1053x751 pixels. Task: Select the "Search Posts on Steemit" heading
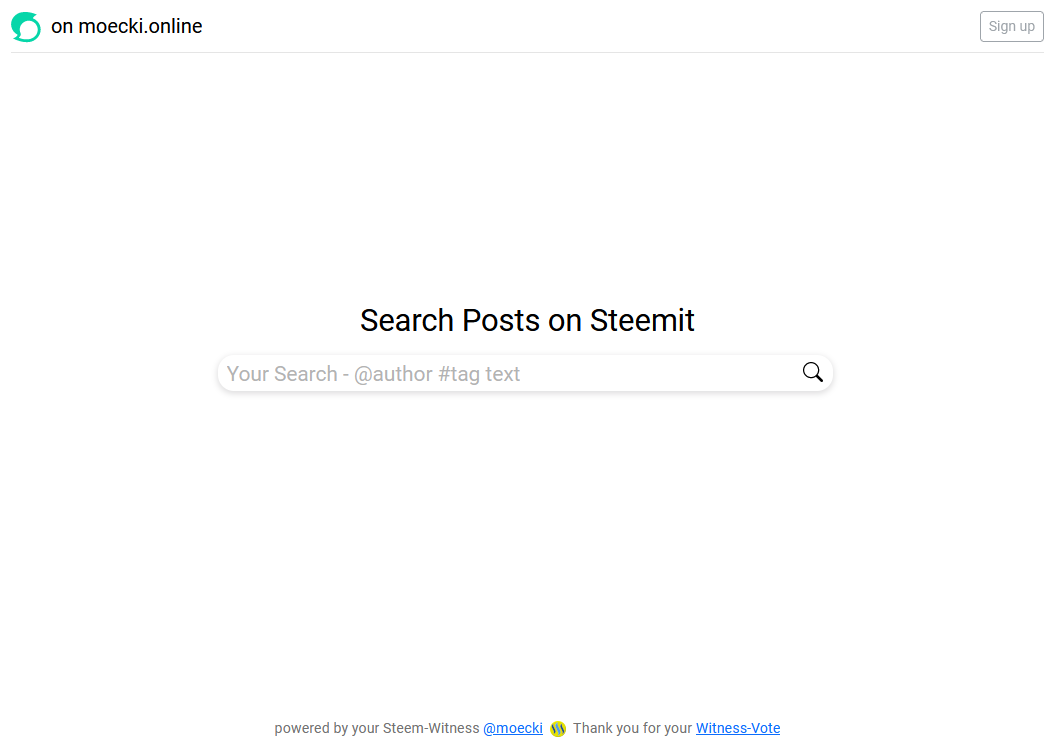[x=527, y=321]
